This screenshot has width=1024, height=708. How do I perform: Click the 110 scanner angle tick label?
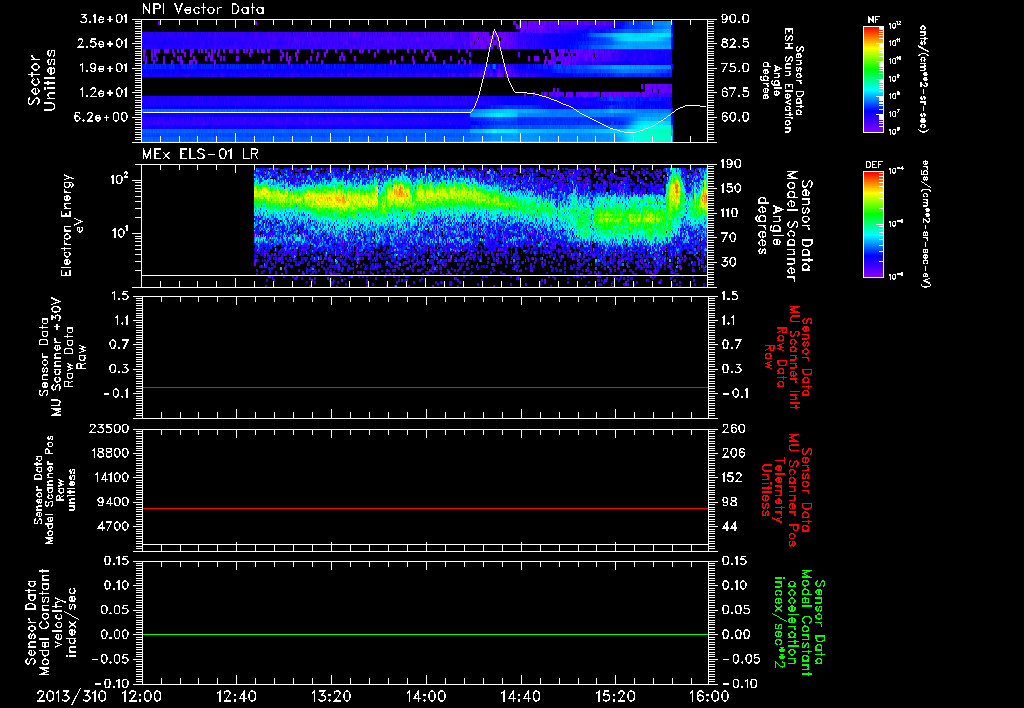(731, 213)
